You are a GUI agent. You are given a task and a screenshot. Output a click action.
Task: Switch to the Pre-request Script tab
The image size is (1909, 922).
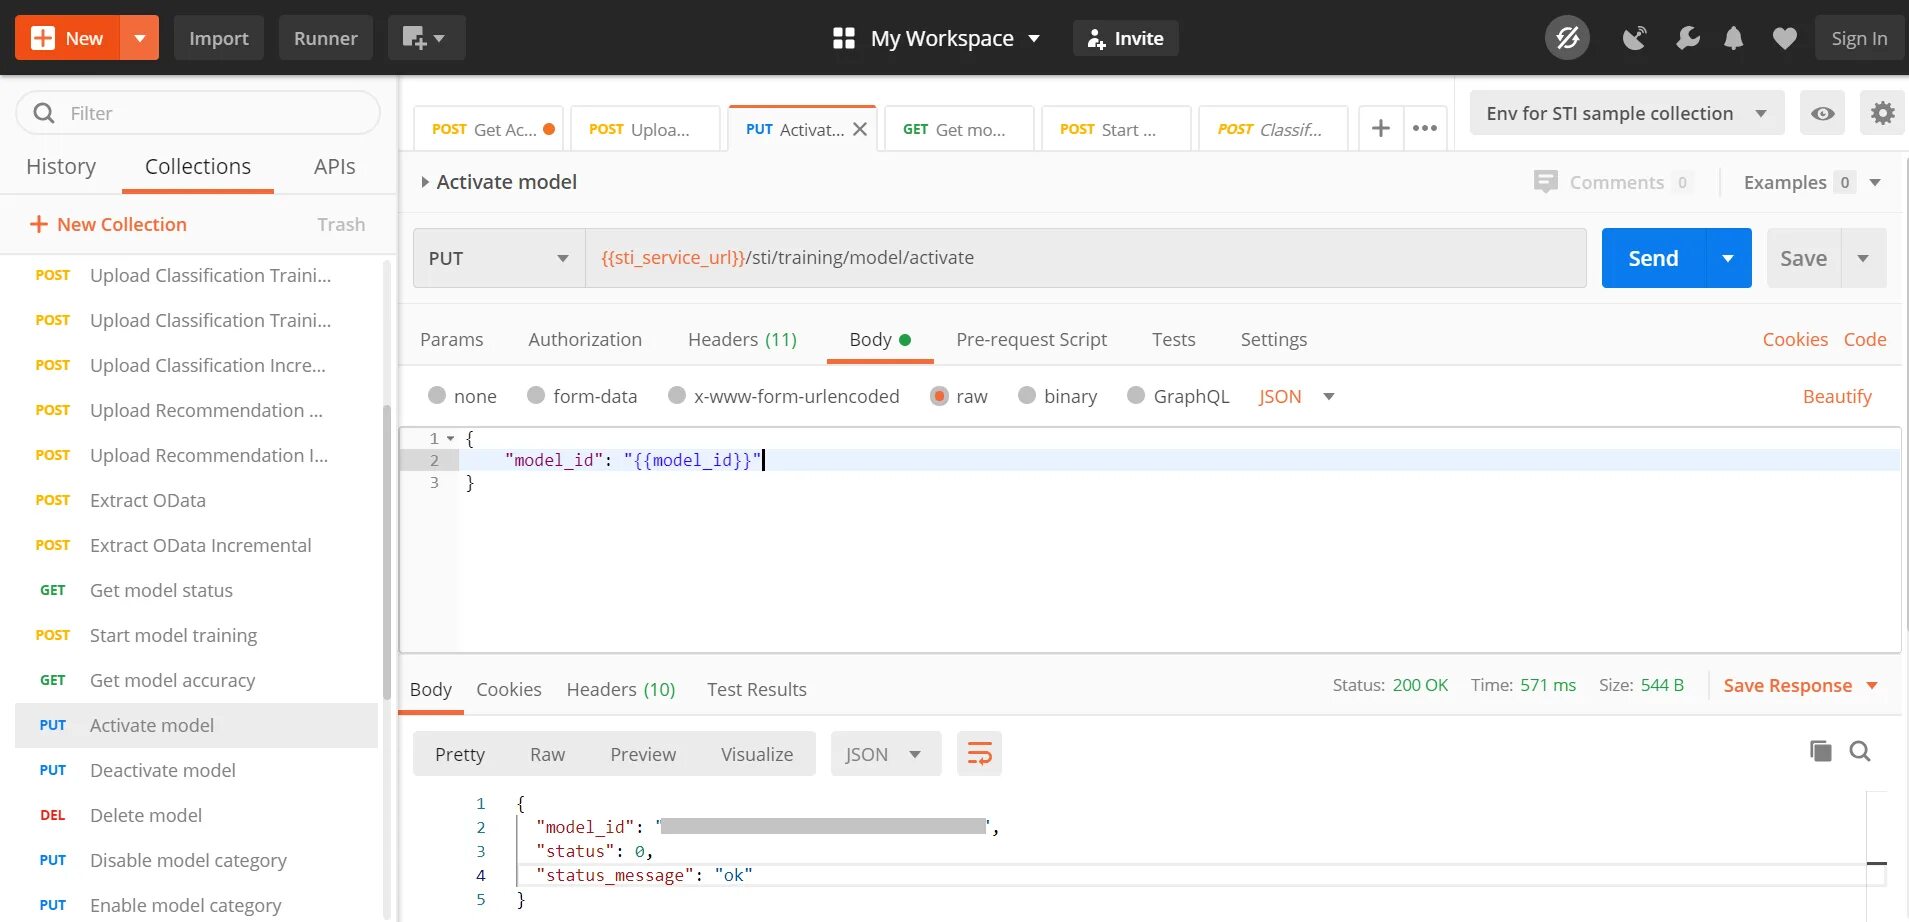(1031, 340)
